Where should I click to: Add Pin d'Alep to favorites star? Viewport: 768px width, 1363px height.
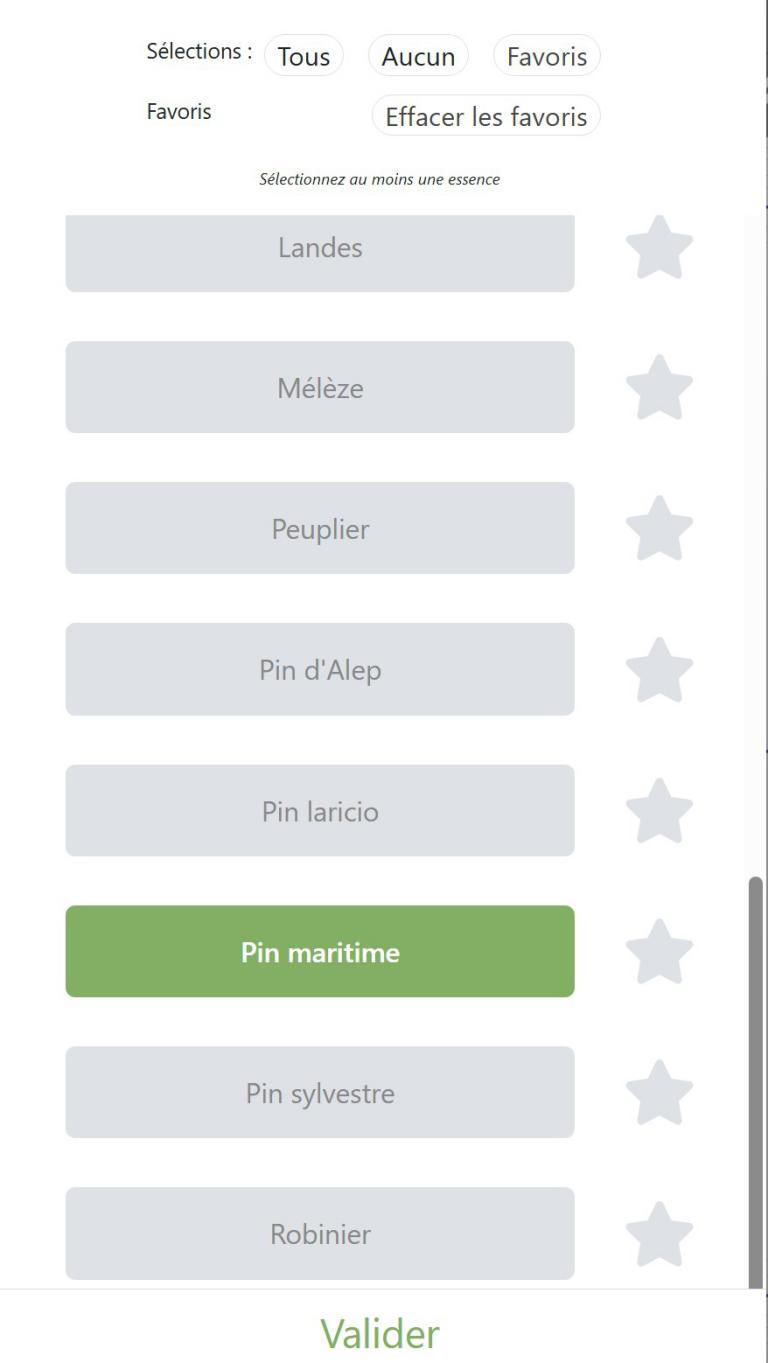[659, 669]
